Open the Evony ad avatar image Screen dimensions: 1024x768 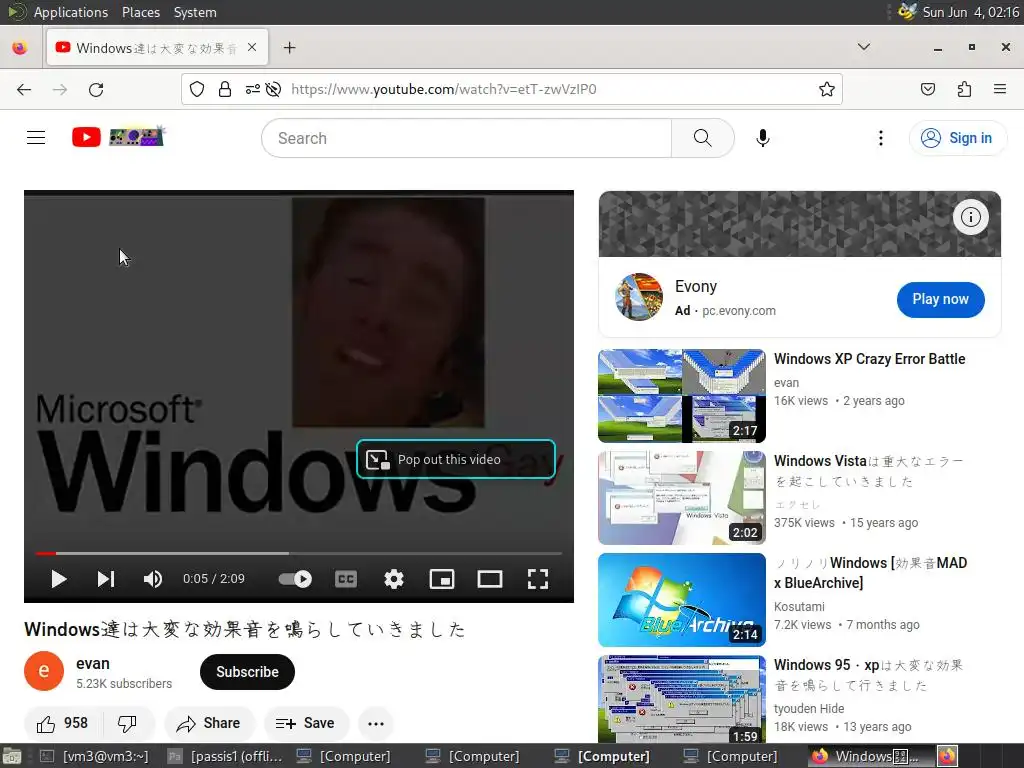tap(639, 297)
